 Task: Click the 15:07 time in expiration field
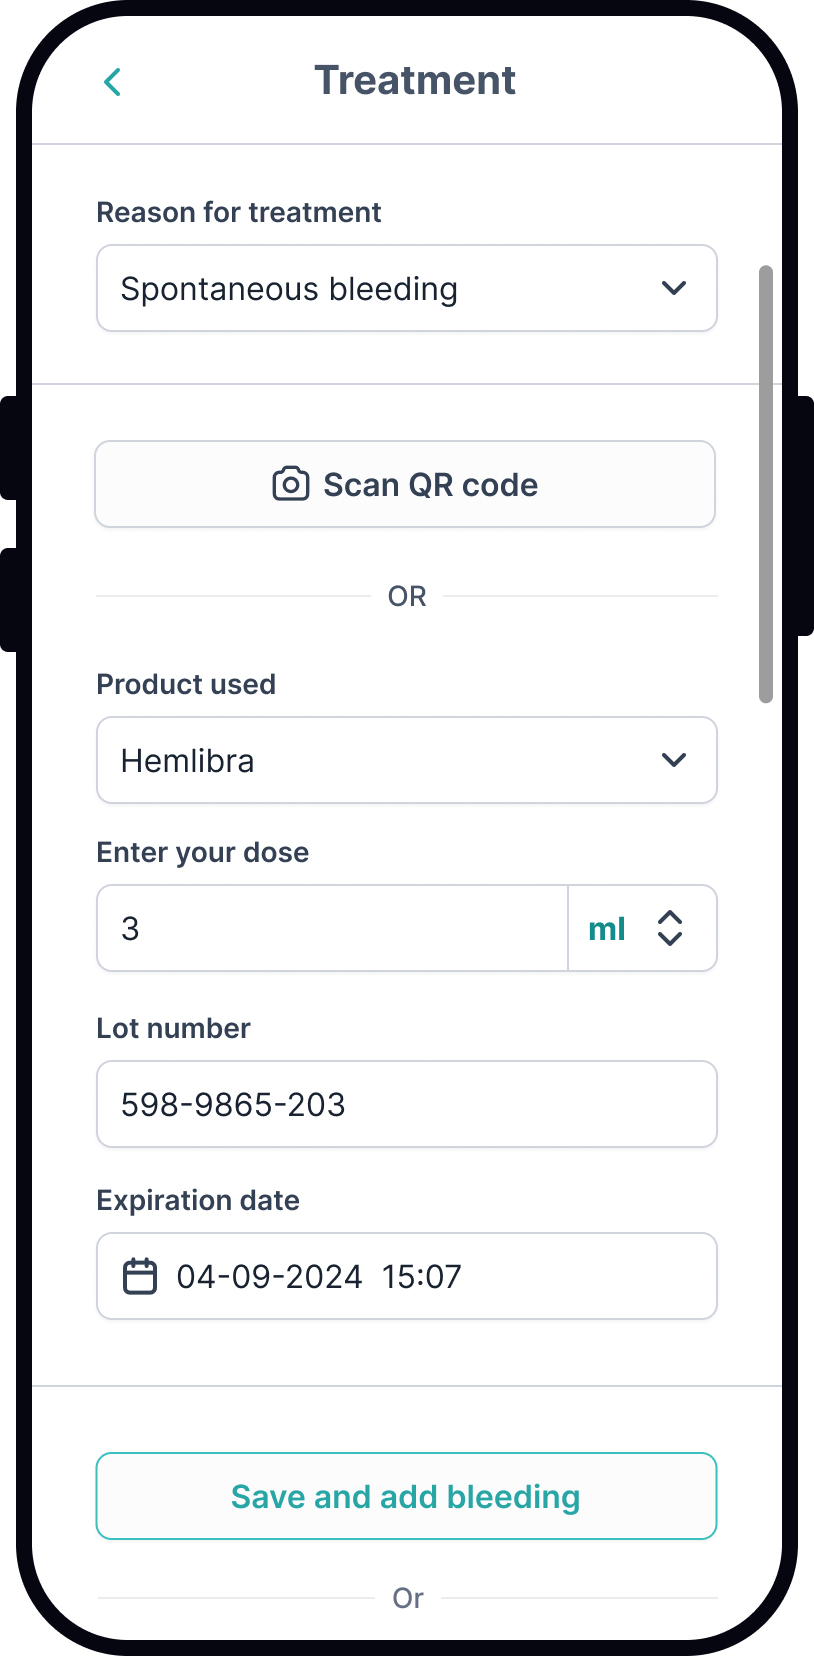pos(421,1277)
